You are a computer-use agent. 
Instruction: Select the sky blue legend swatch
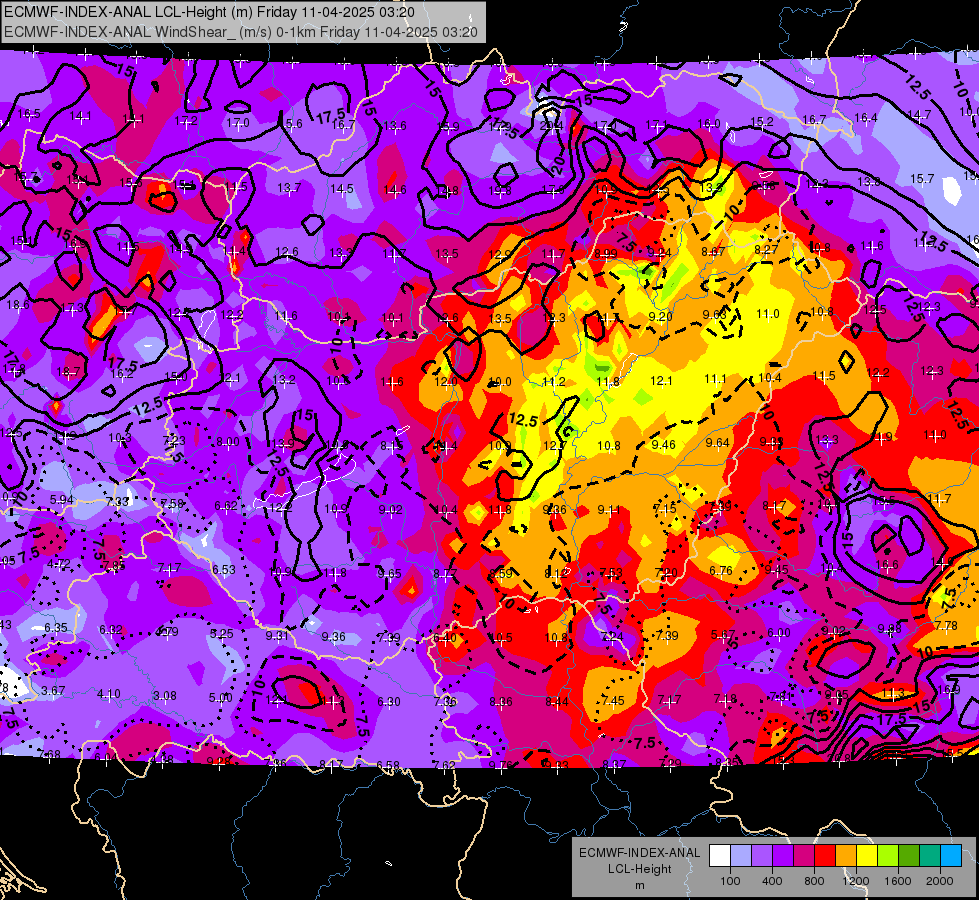951,856
